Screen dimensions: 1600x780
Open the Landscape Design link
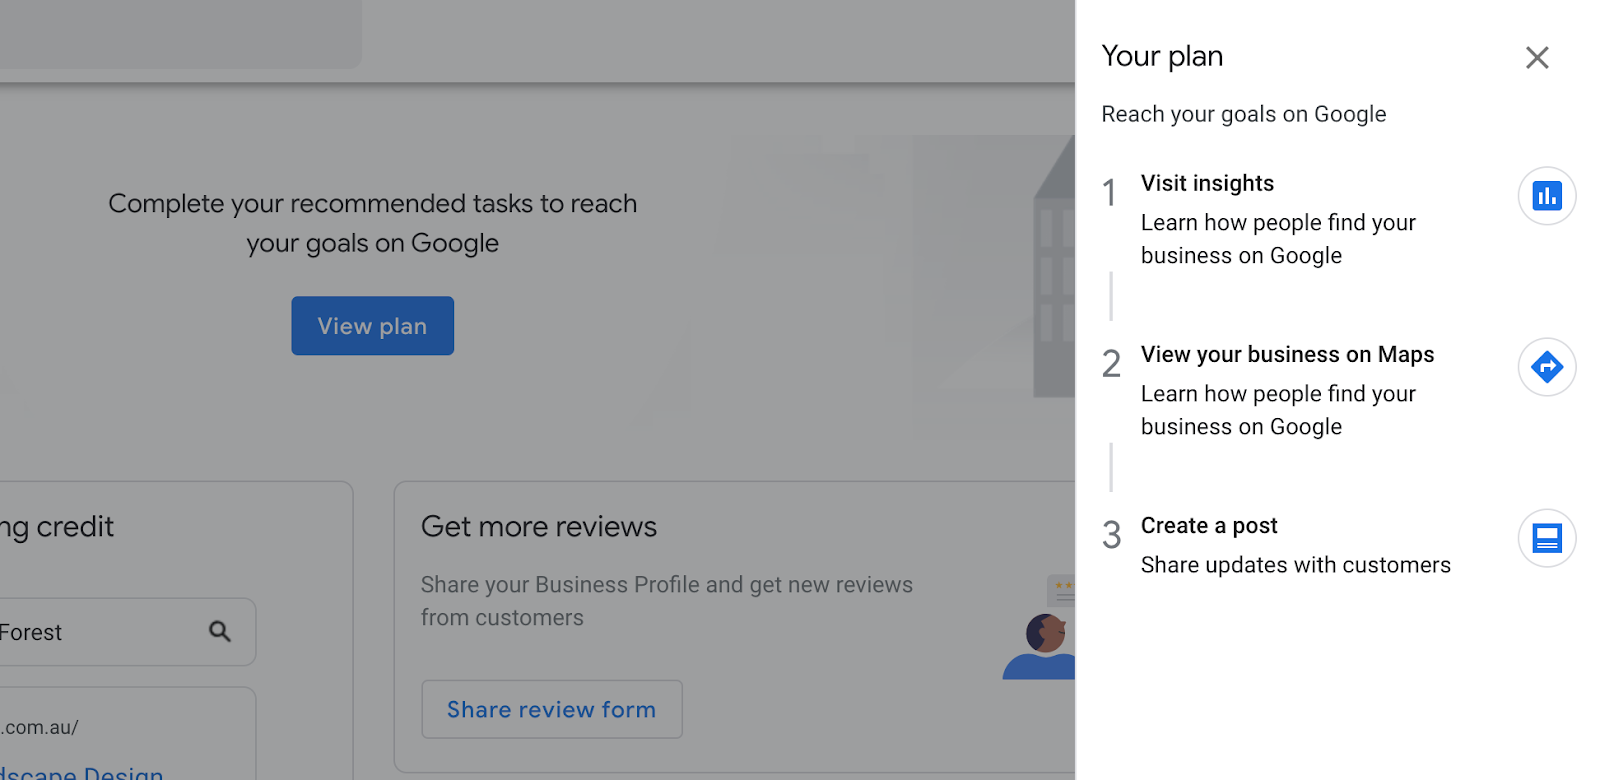click(82, 772)
